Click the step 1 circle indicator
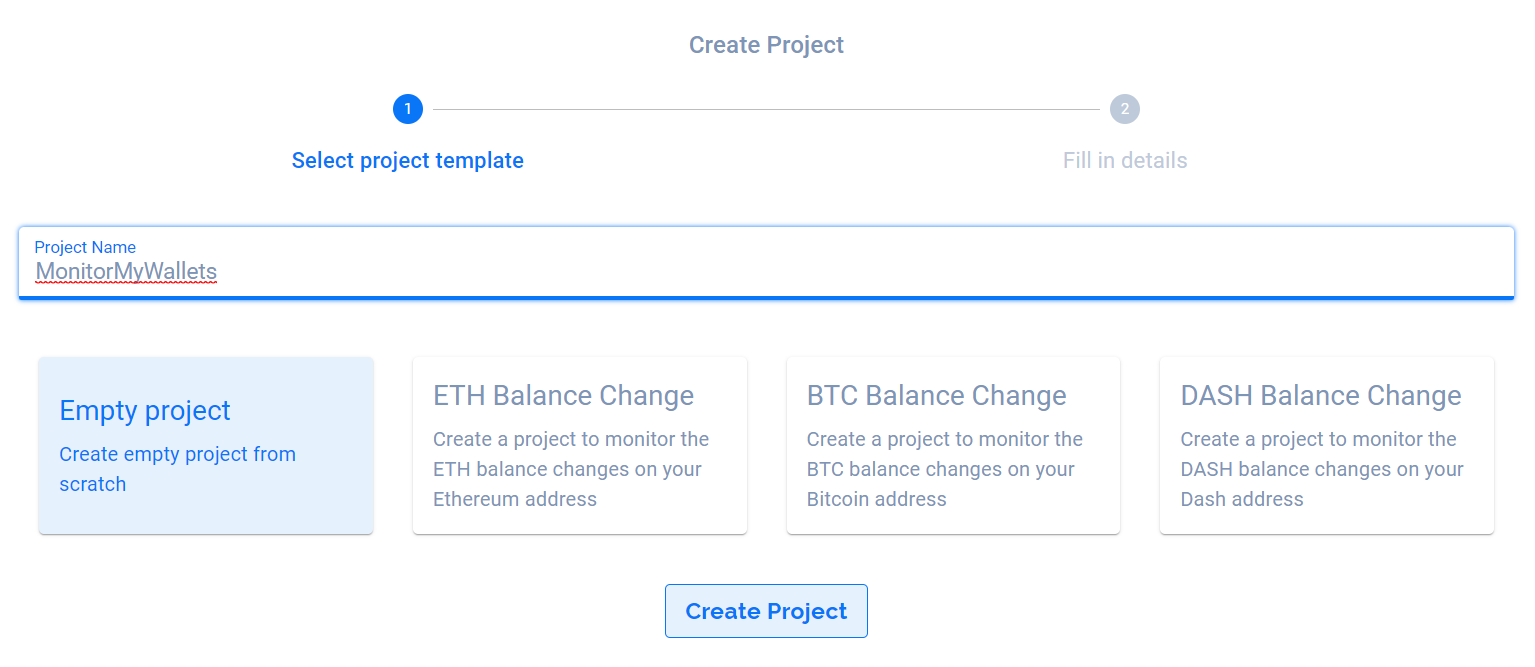This screenshot has height=667, width=1535. click(408, 109)
